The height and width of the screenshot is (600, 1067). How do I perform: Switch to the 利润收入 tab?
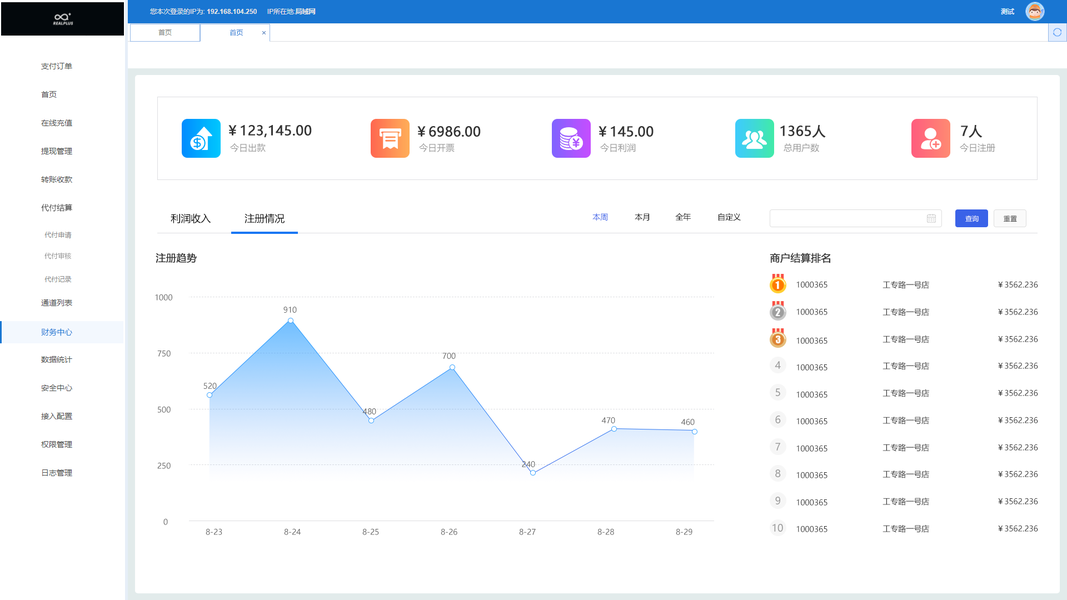pos(191,218)
